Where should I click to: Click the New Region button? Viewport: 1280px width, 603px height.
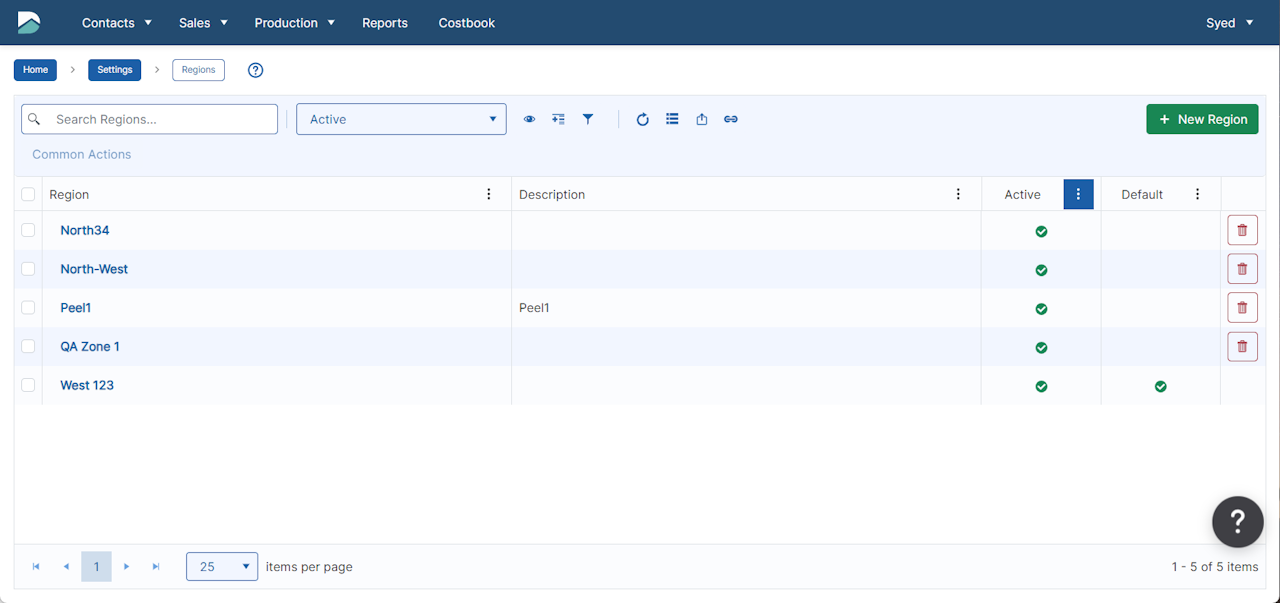(1202, 119)
